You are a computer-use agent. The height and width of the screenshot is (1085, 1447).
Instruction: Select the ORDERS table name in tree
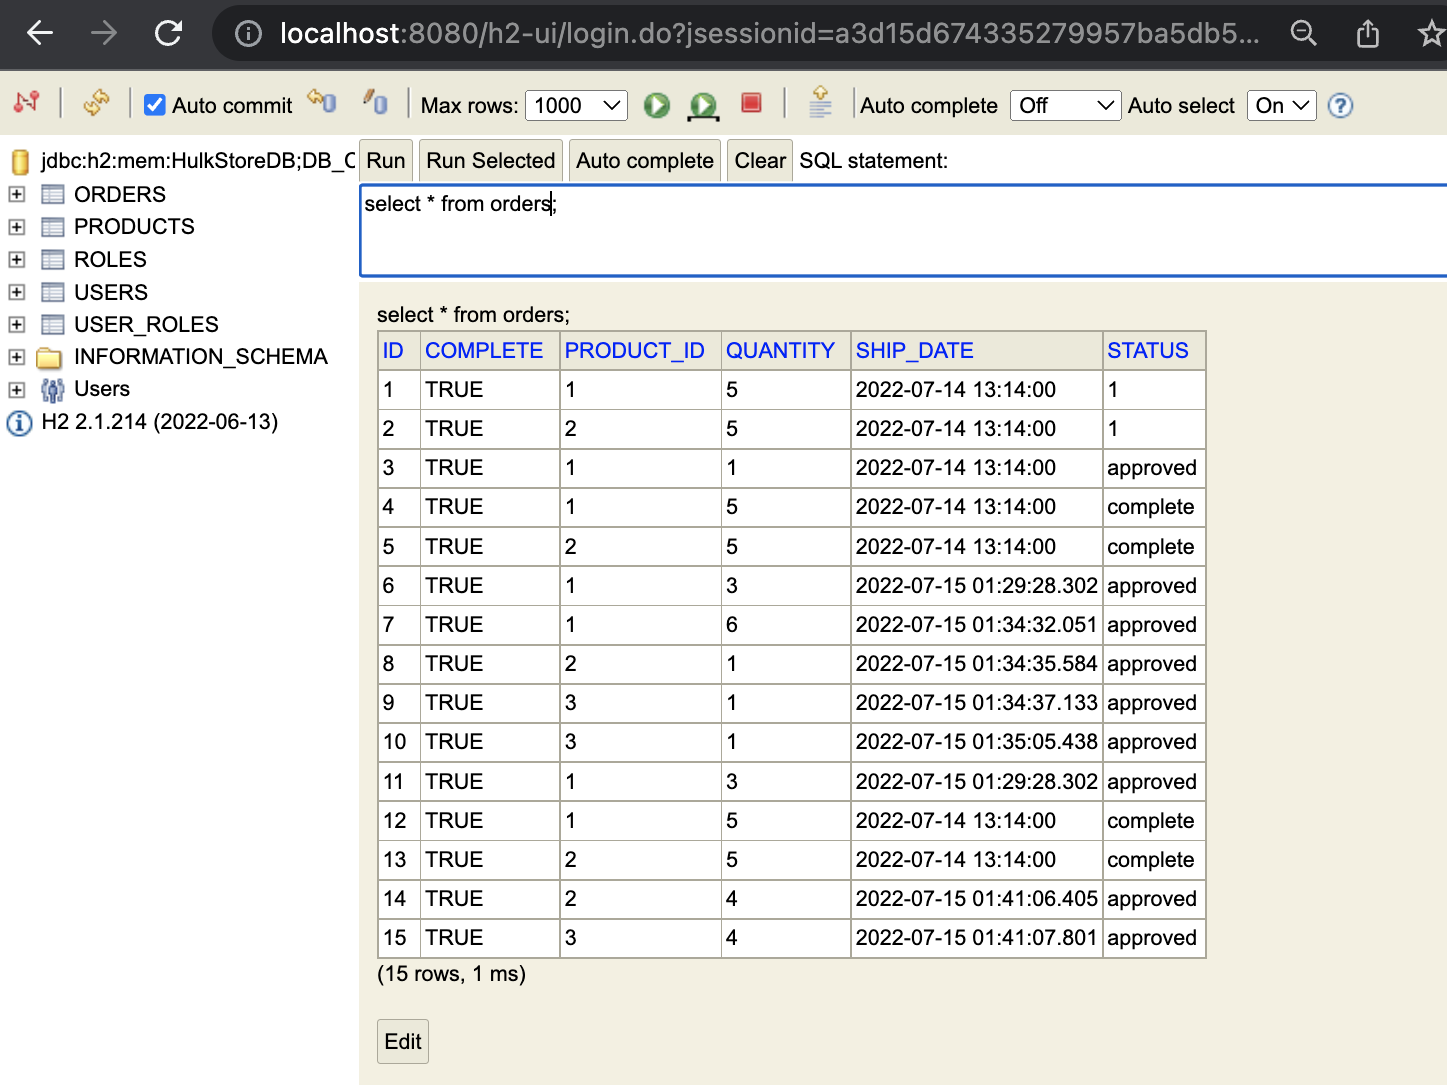(x=120, y=194)
